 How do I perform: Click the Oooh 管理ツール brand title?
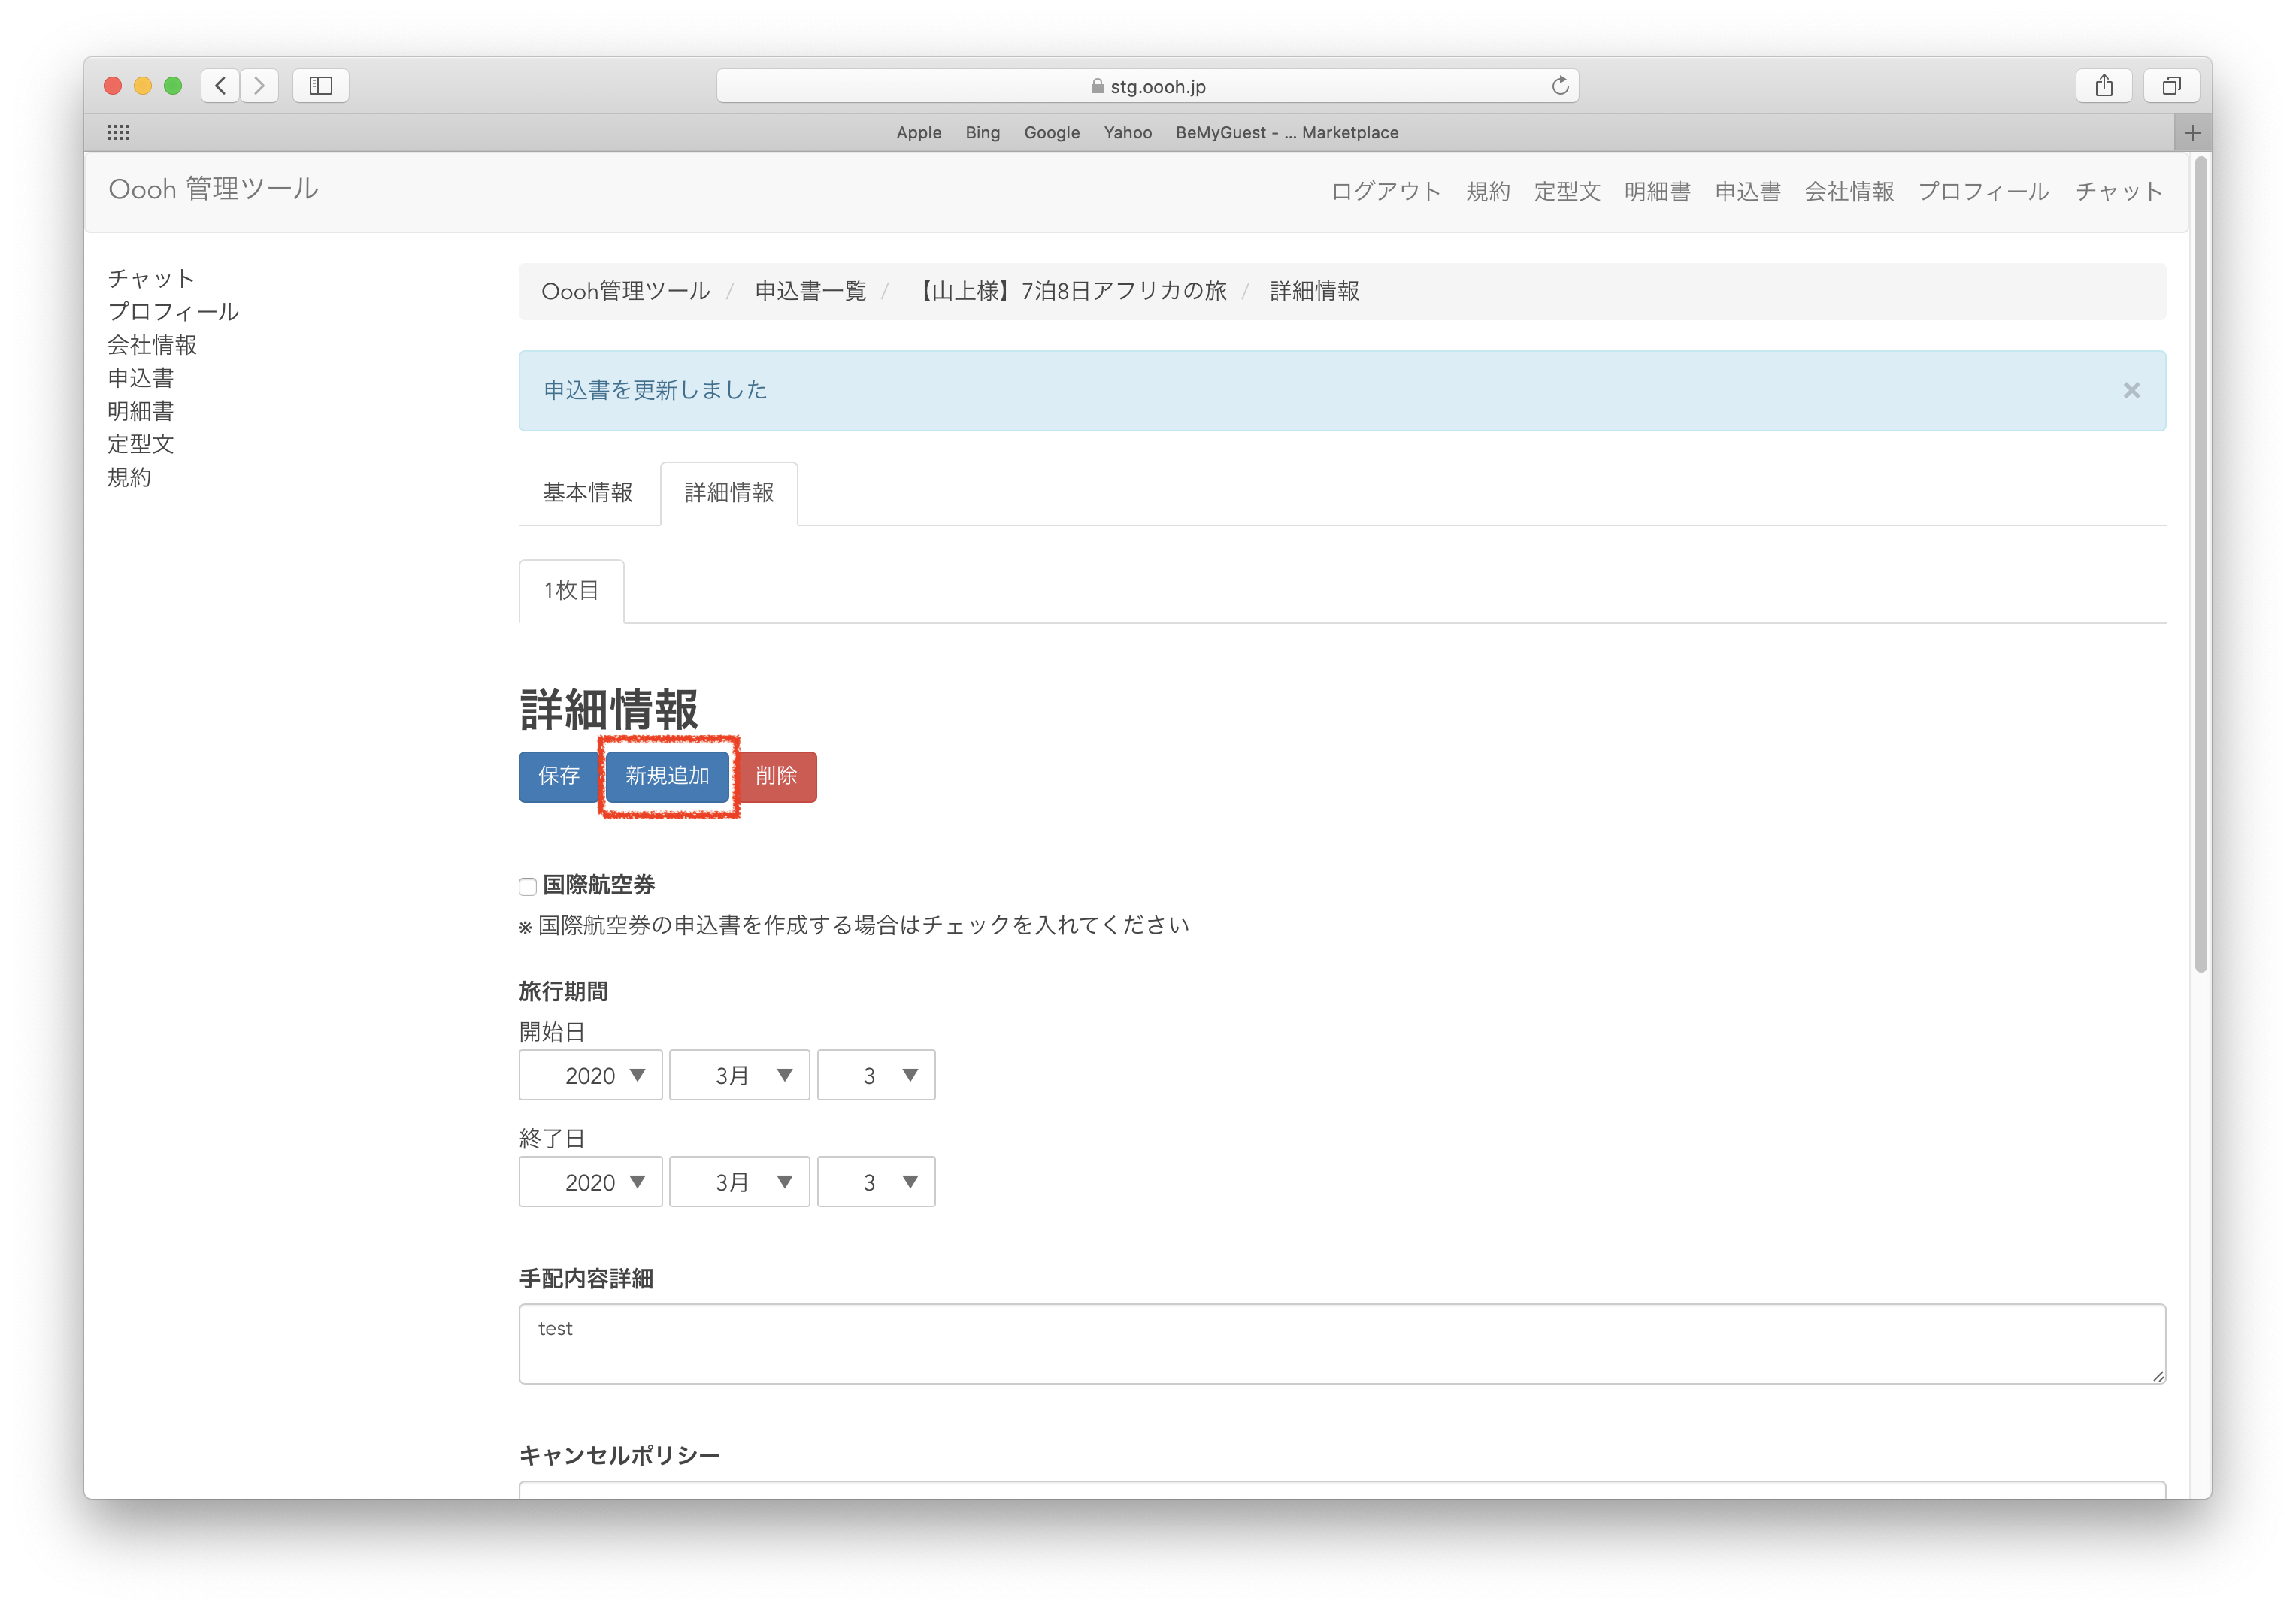point(213,189)
